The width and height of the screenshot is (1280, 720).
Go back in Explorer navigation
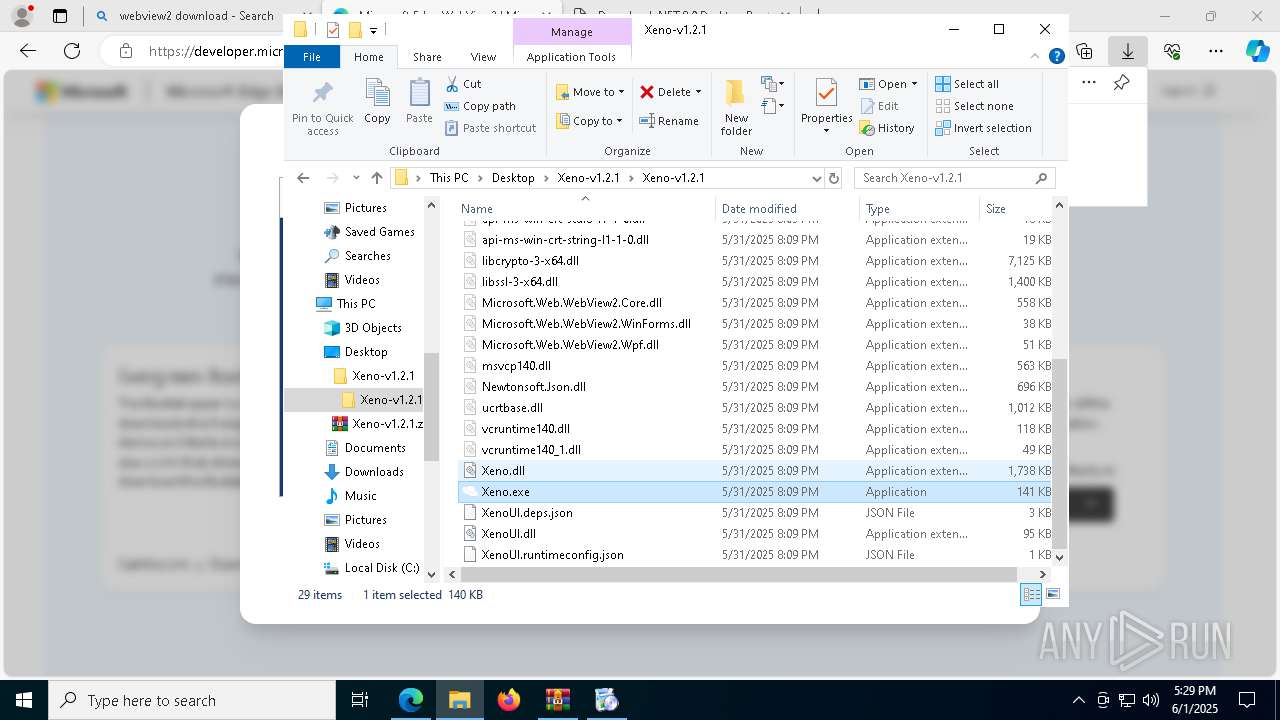(303, 178)
